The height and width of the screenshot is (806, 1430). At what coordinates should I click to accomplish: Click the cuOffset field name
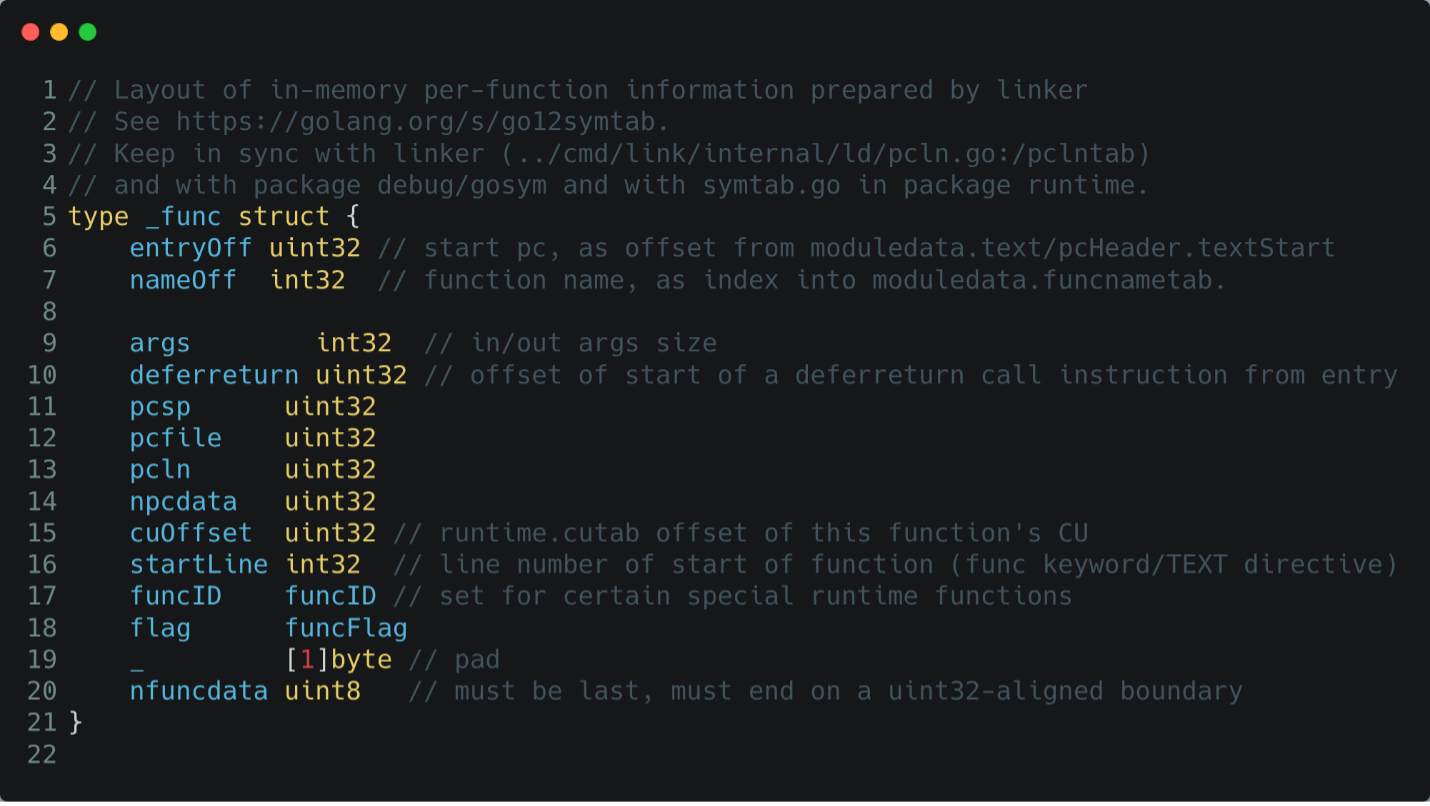point(190,533)
